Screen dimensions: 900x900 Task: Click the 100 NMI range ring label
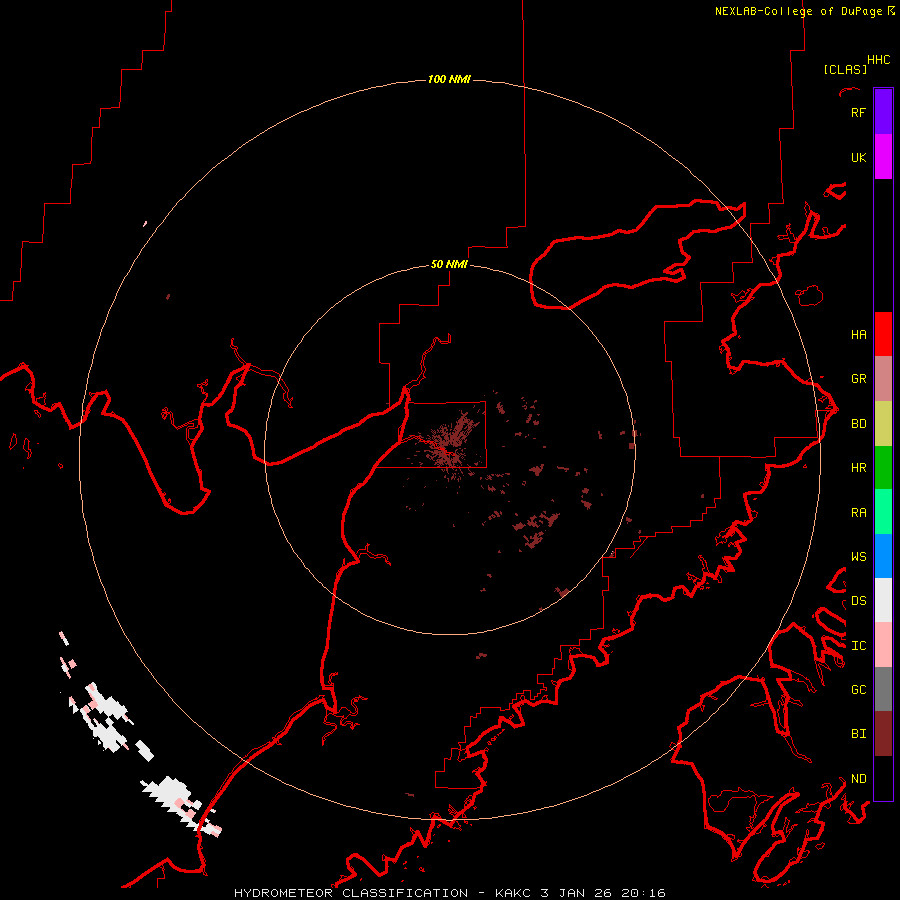pos(449,79)
